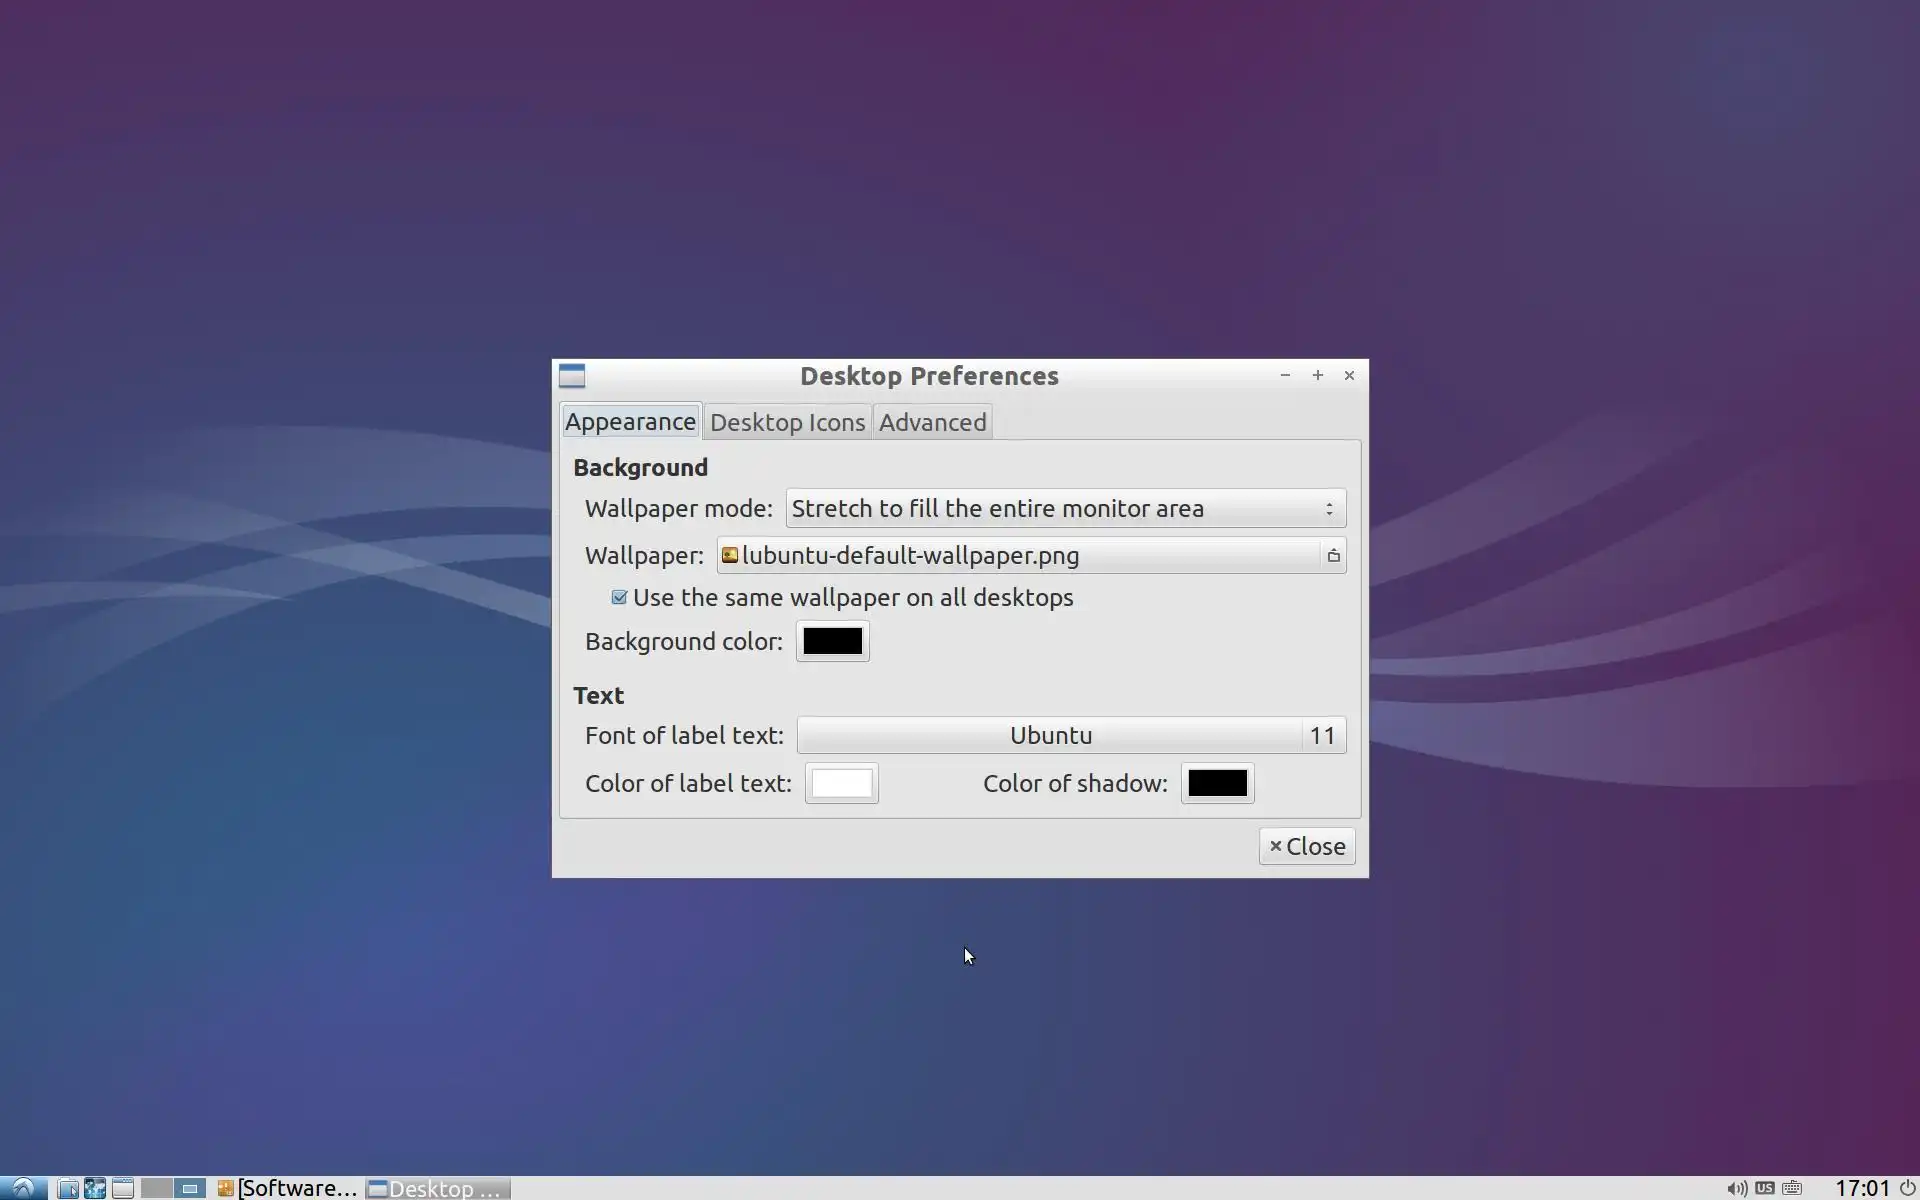Switch to the first workspace in pager

[x=157, y=1188]
